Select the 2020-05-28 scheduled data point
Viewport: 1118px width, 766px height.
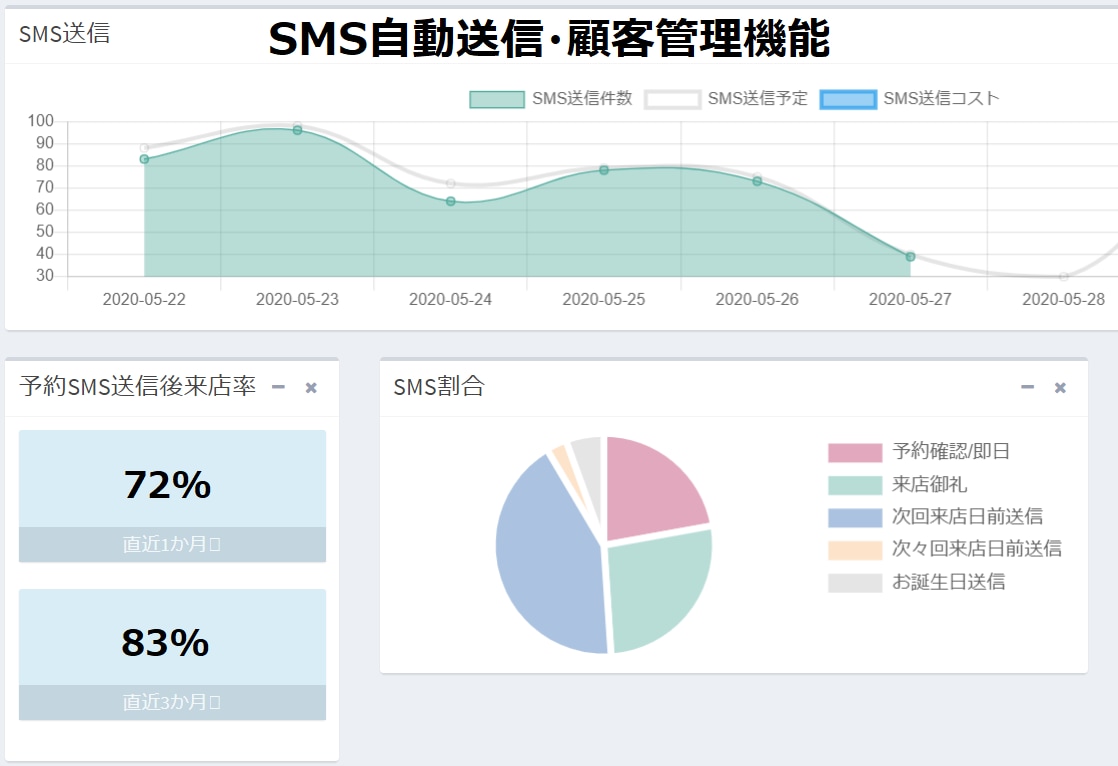pos(1064,277)
